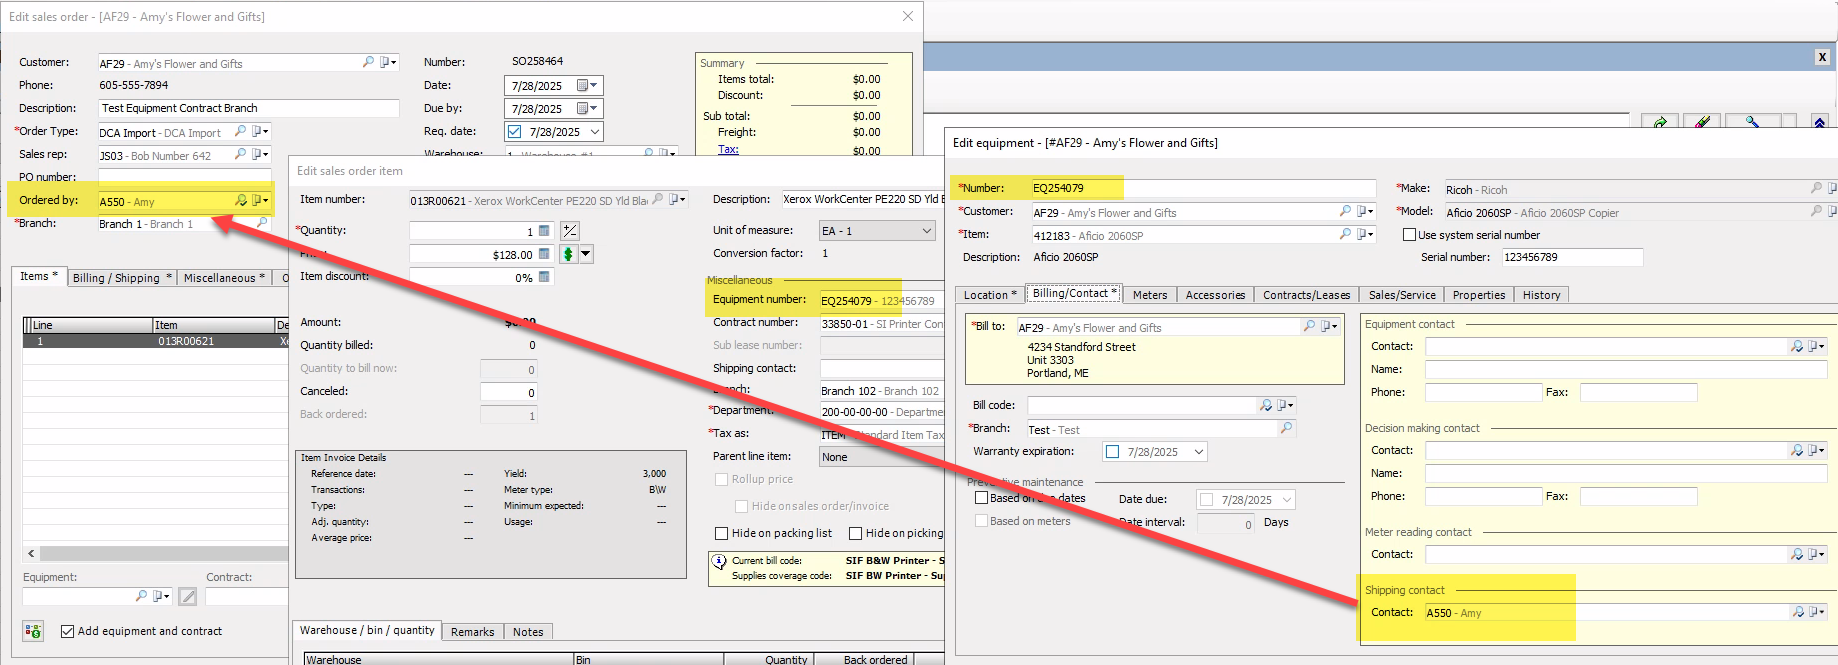Switch to Notes tab

coord(528,632)
